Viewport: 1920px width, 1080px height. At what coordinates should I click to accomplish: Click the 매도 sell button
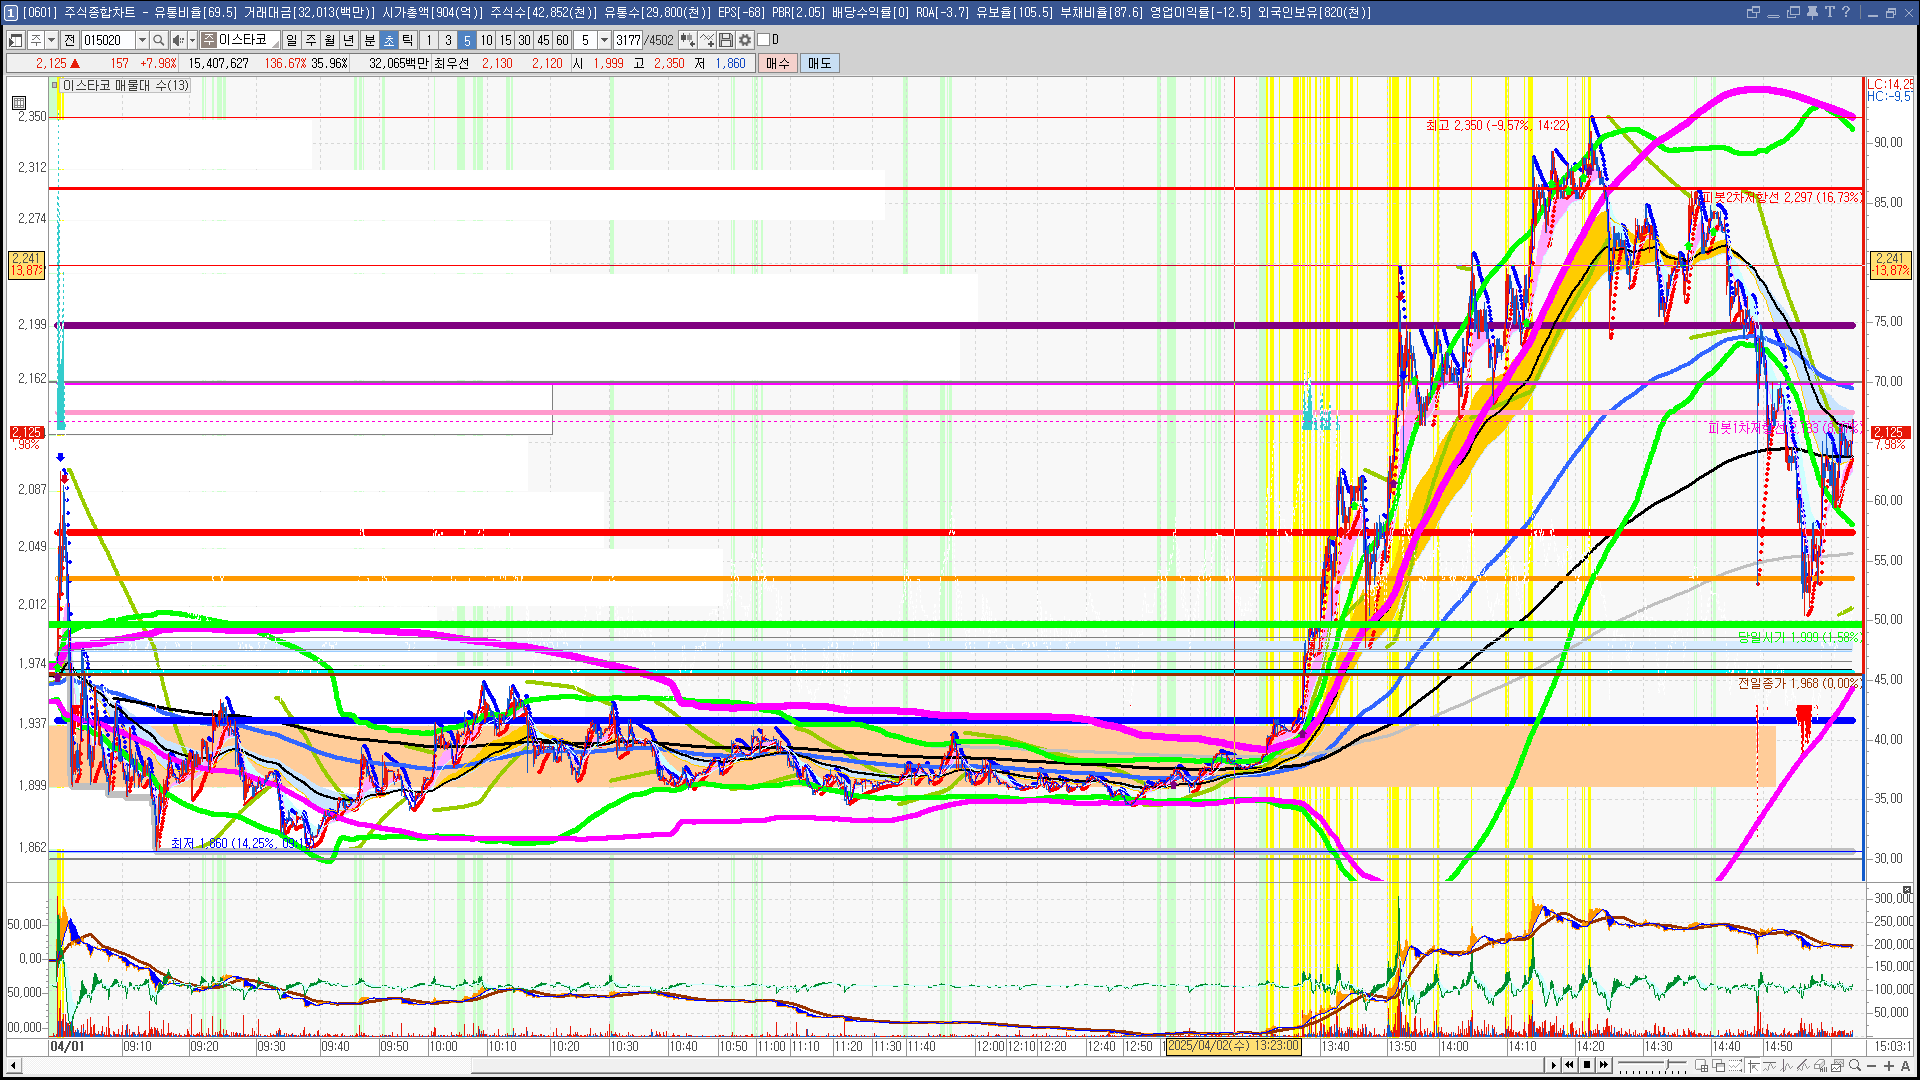pos(820,63)
